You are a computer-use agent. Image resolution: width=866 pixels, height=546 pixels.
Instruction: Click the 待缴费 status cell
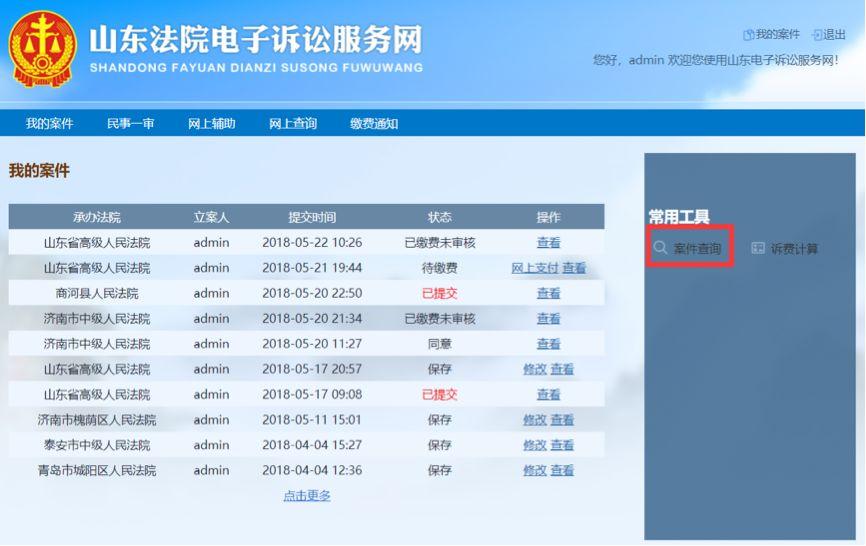tap(440, 268)
